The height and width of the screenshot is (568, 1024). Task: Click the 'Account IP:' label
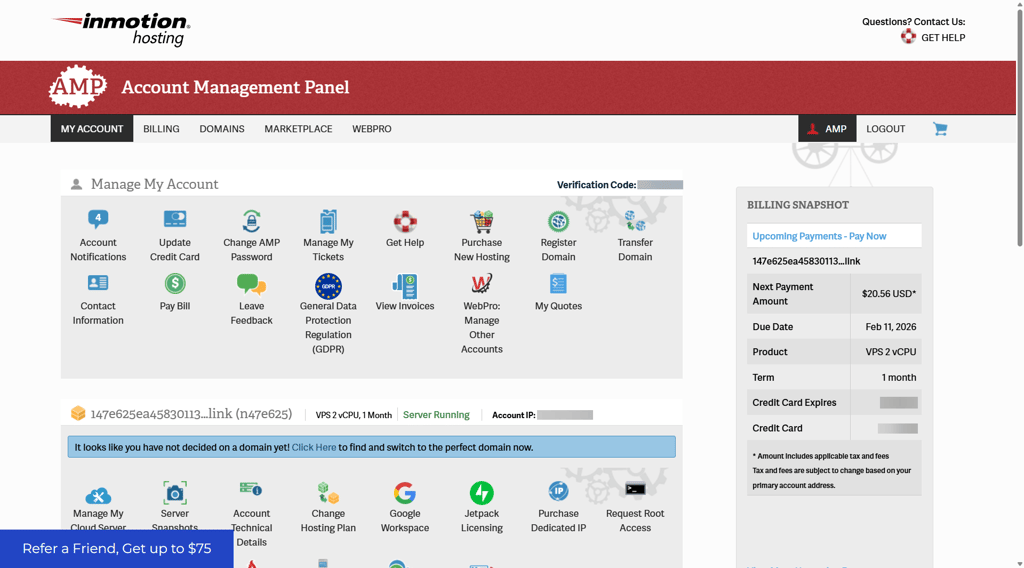click(514, 415)
